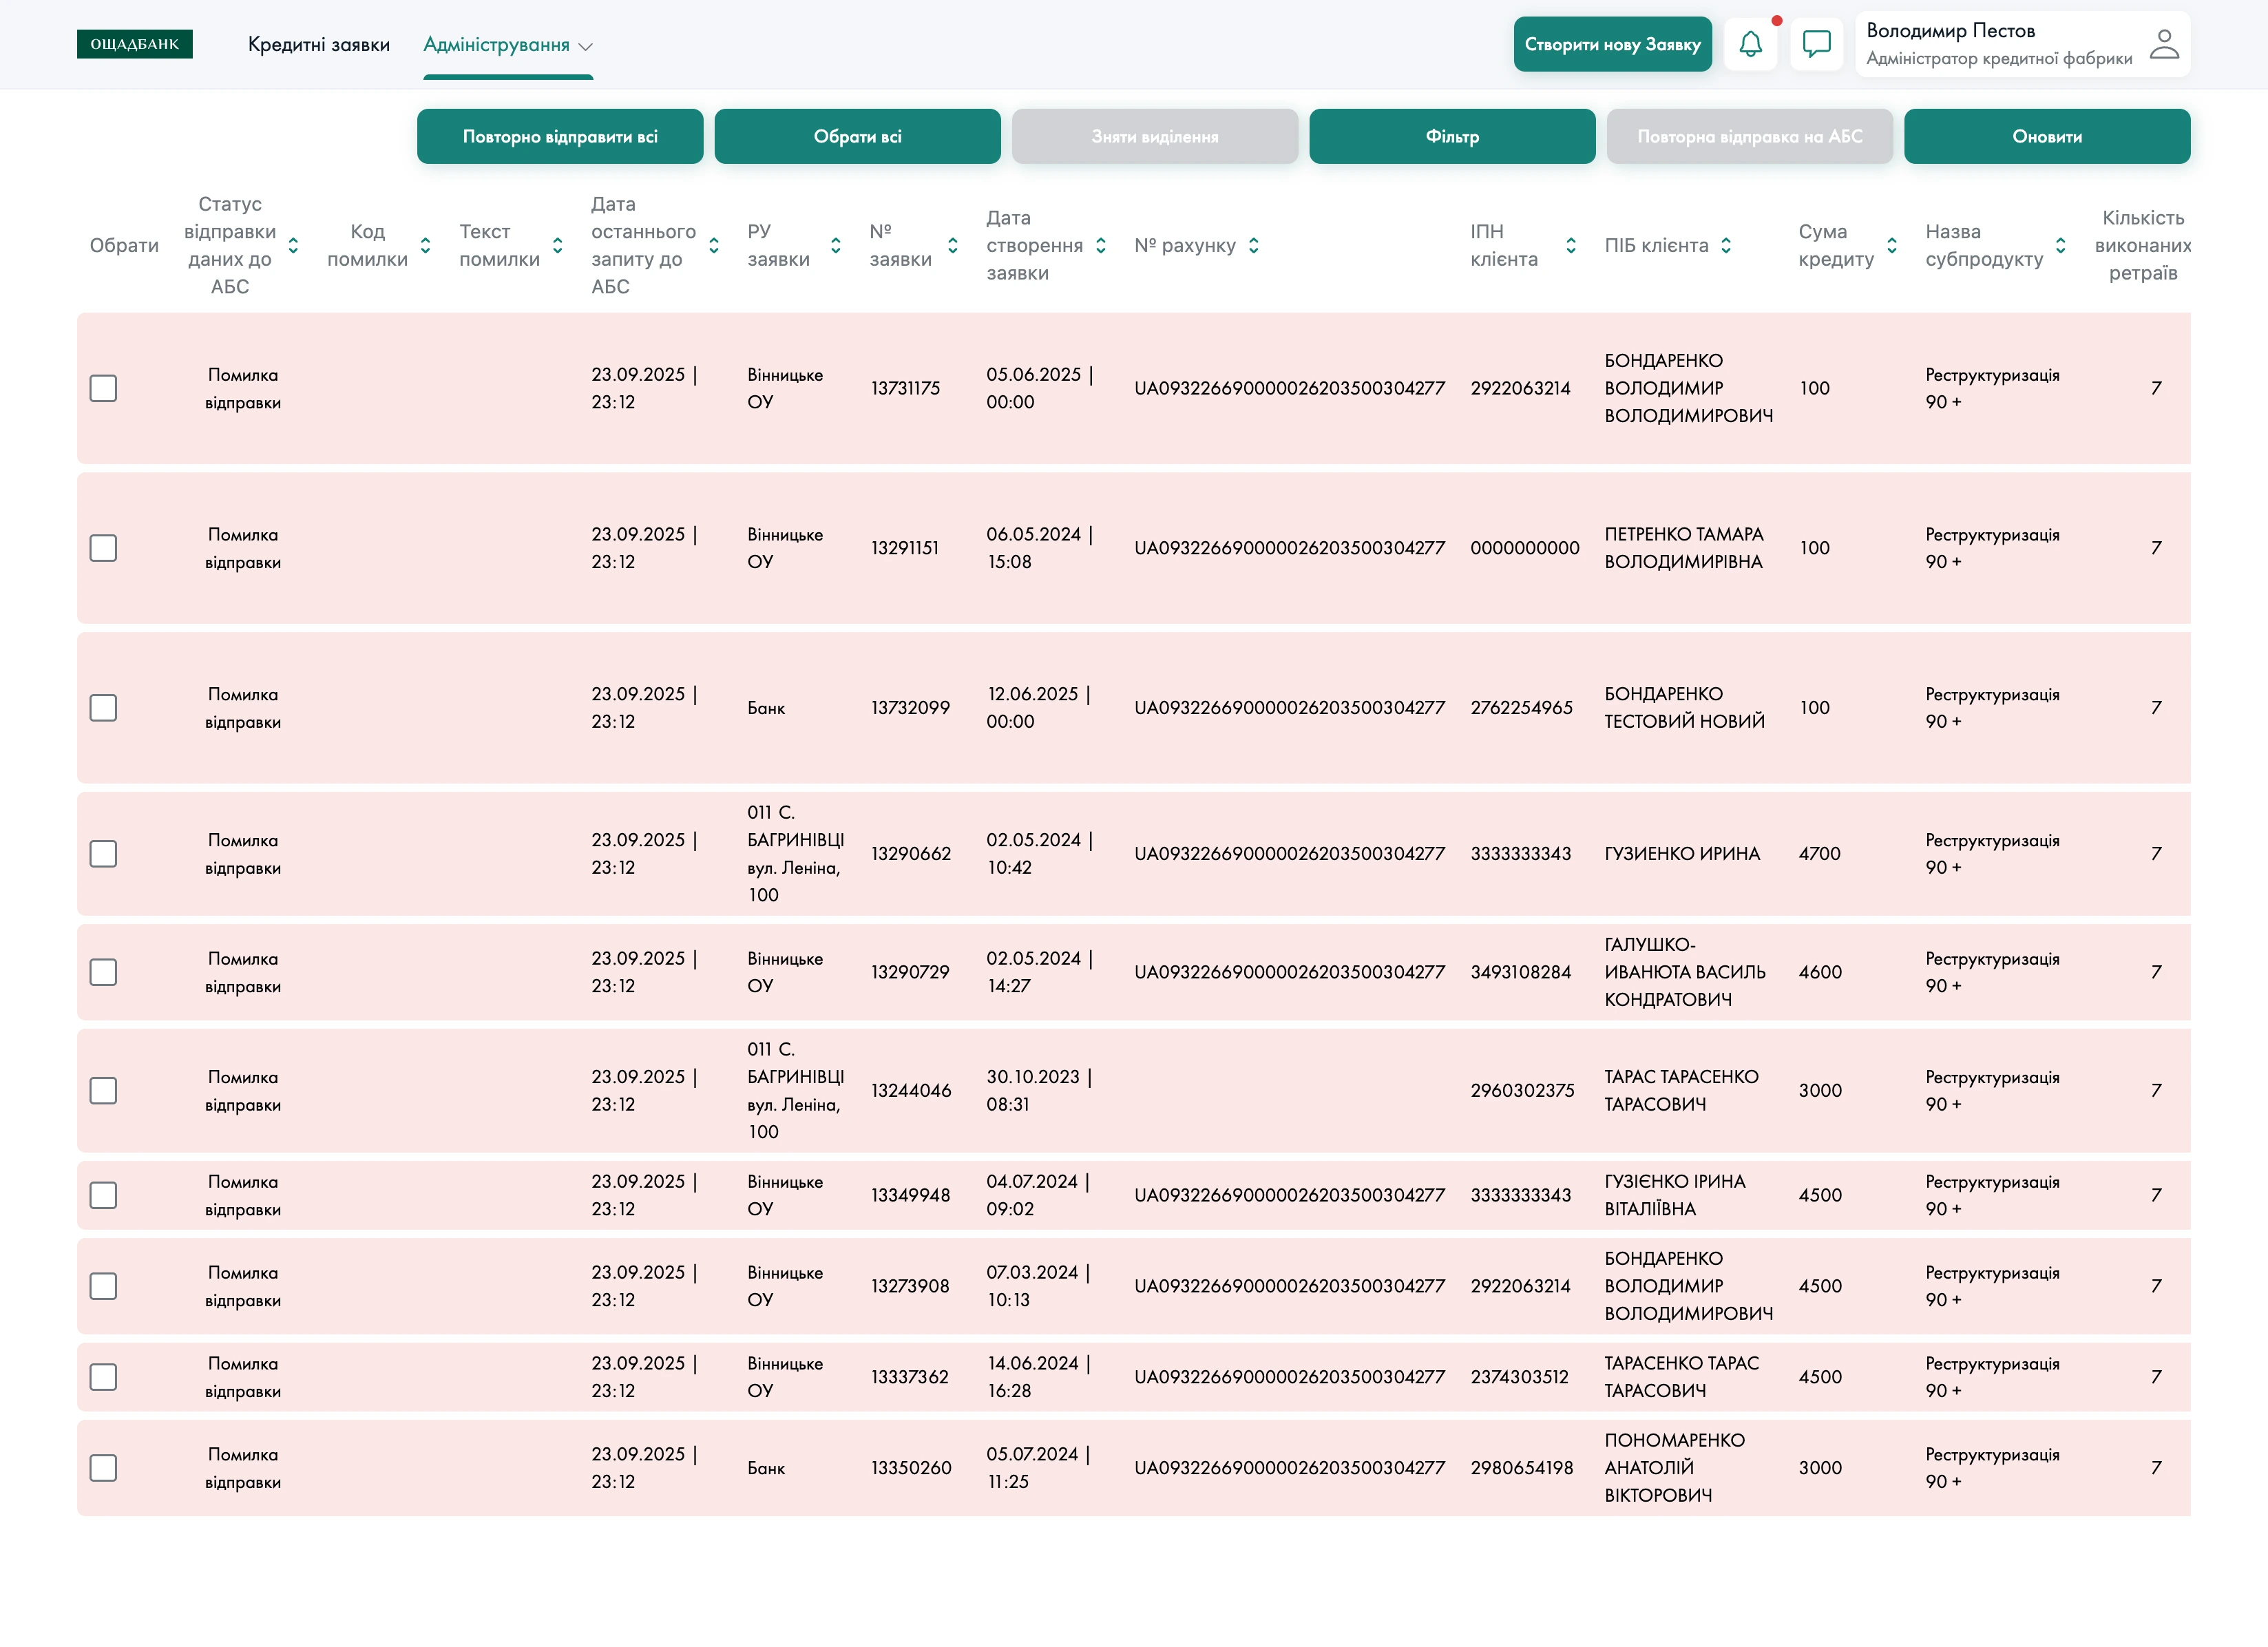This screenshot has height=1647, width=2268.
Task: Sort by № заявки arrows icon
Action: (x=952, y=245)
